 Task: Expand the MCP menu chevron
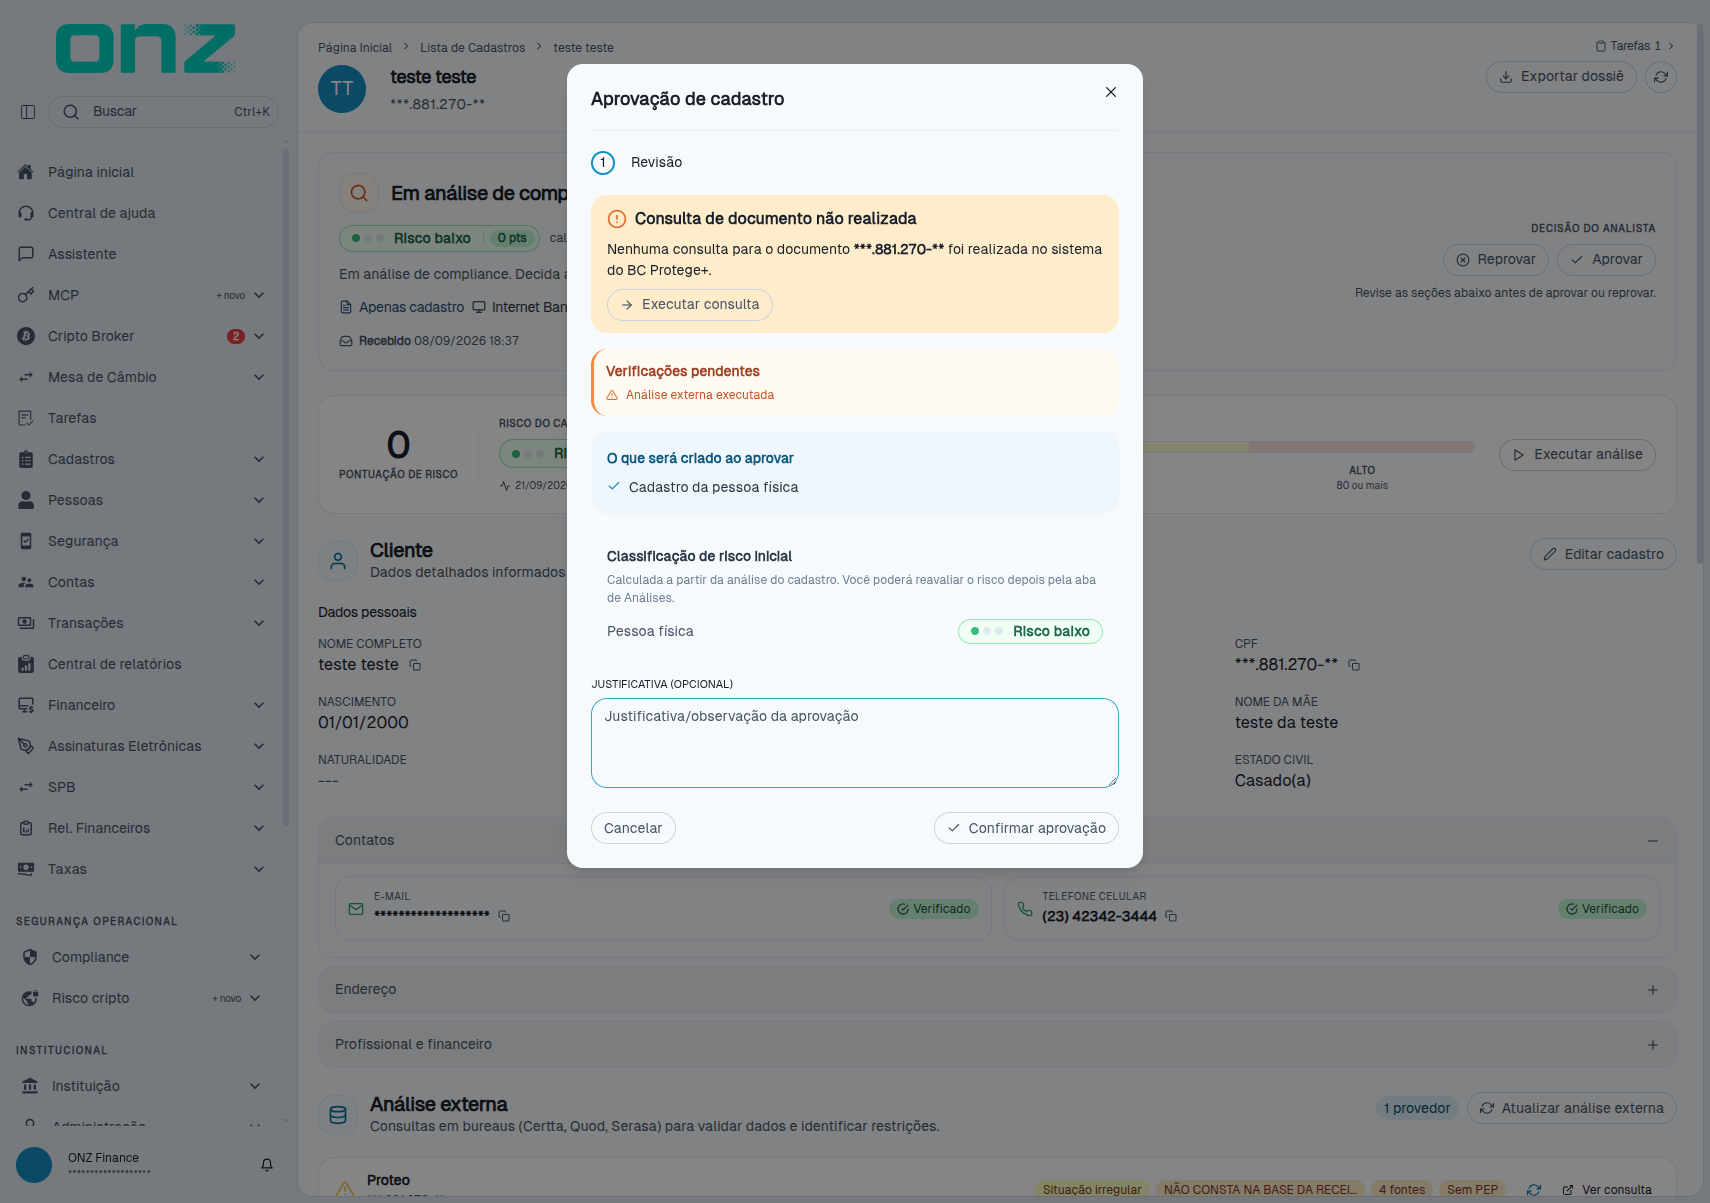(x=259, y=295)
